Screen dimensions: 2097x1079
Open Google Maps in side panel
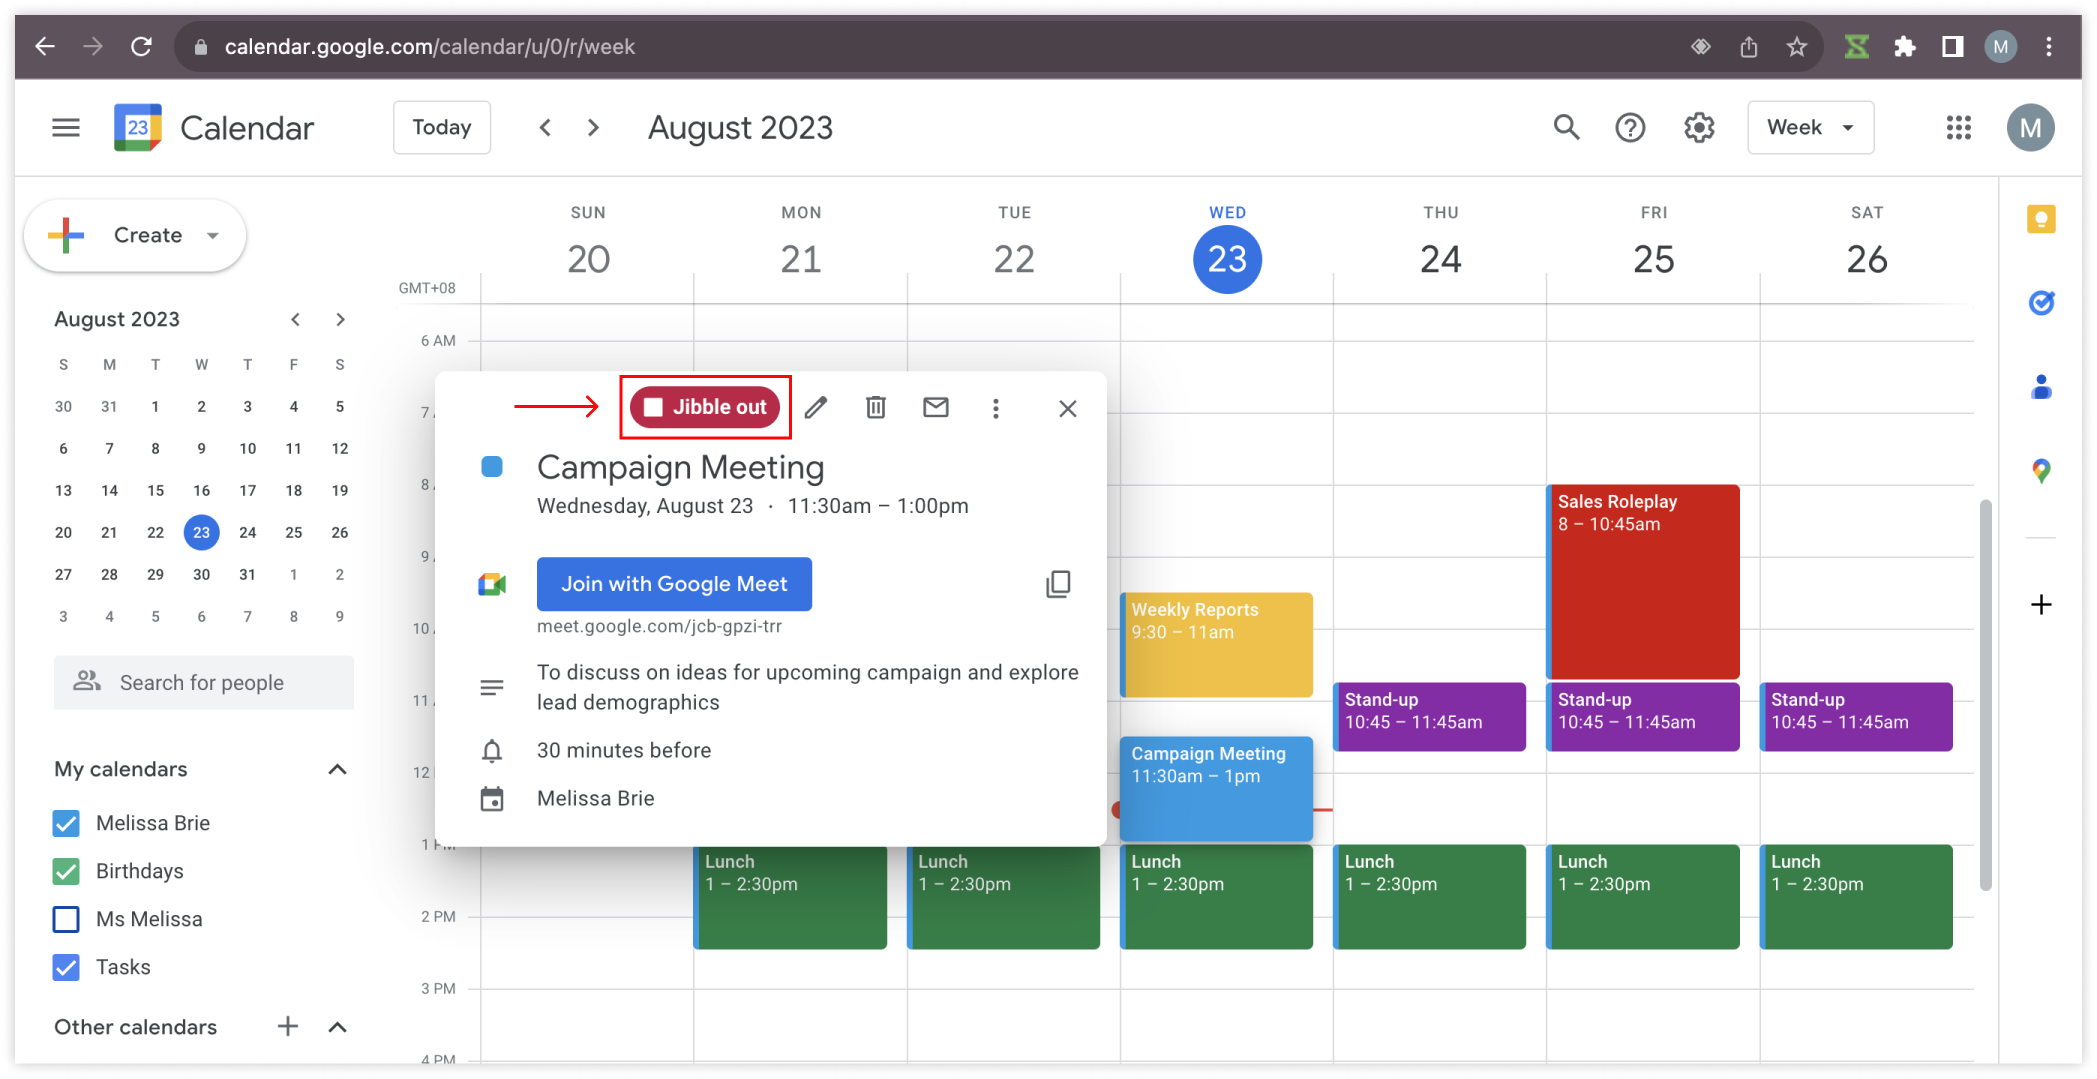click(x=2041, y=471)
